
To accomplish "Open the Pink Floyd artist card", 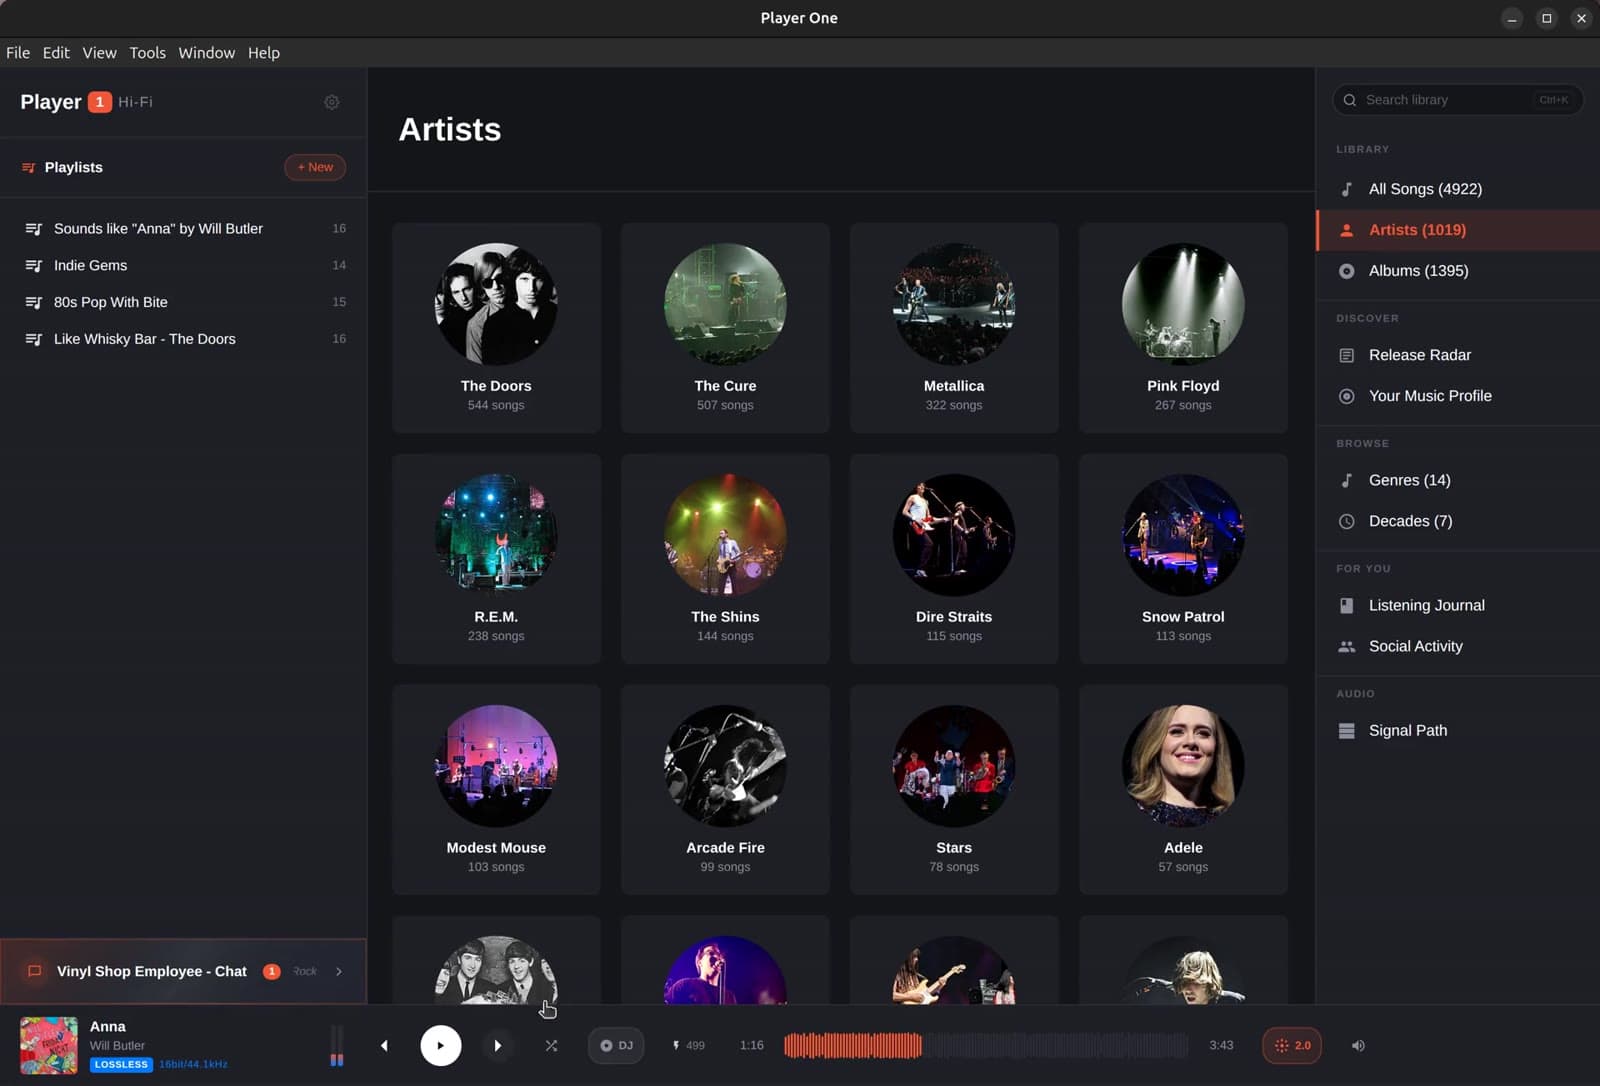I will [x=1183, y=328].
